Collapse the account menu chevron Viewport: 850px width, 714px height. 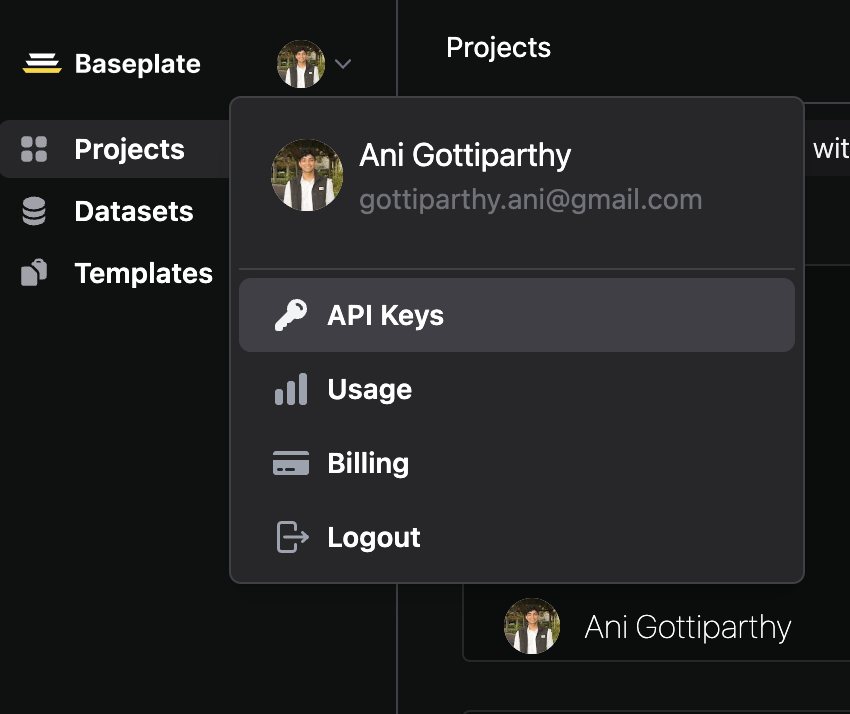tap(343, 65)
